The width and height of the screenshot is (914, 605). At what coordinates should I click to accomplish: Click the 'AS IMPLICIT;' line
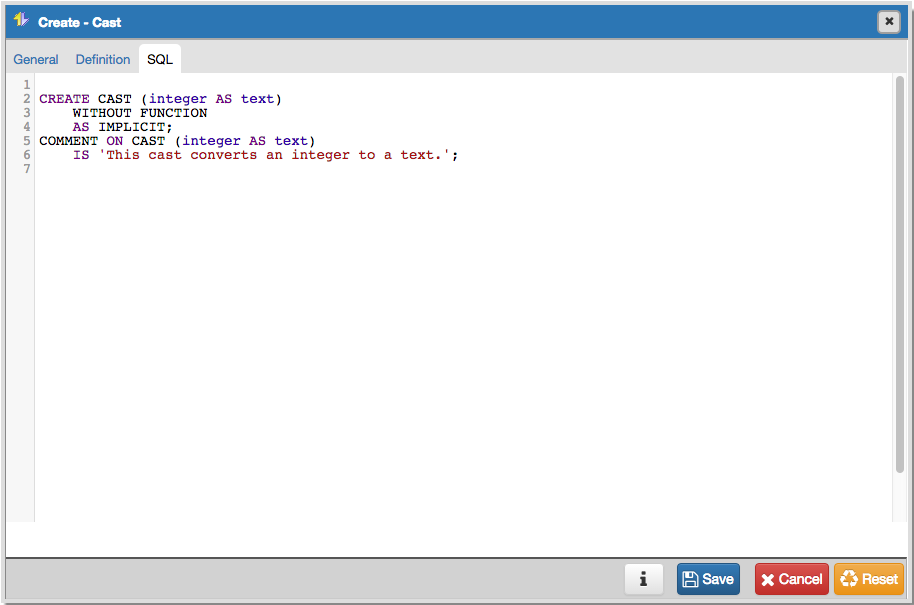pyautogui.click(x=122, y=127)
